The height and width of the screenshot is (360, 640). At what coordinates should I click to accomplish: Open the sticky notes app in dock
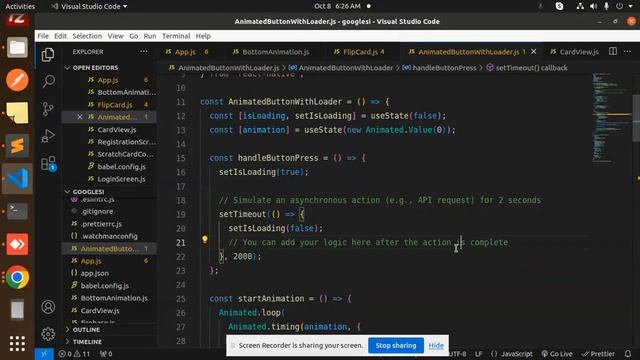click(17, 113)
